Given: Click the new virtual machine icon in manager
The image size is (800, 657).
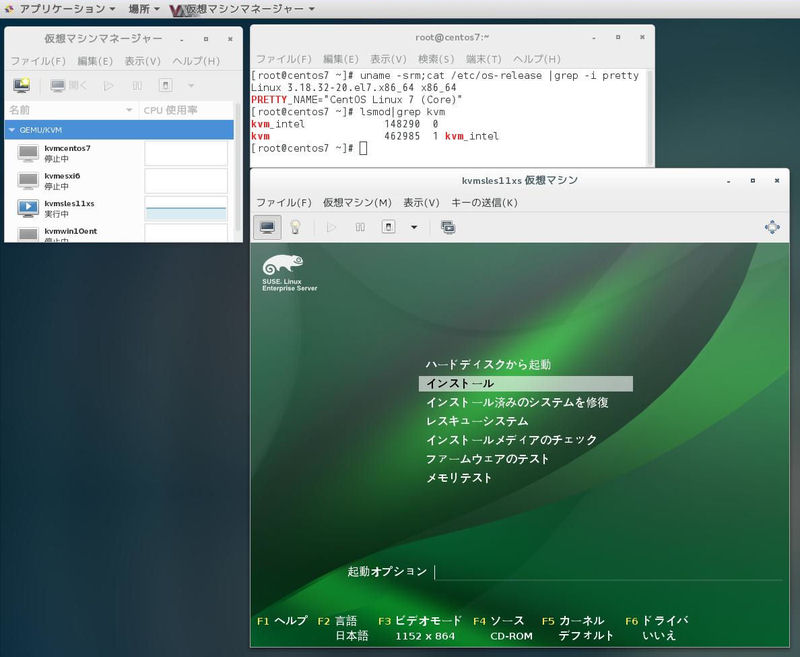Looking at the screenshot, I should [21, 85].
